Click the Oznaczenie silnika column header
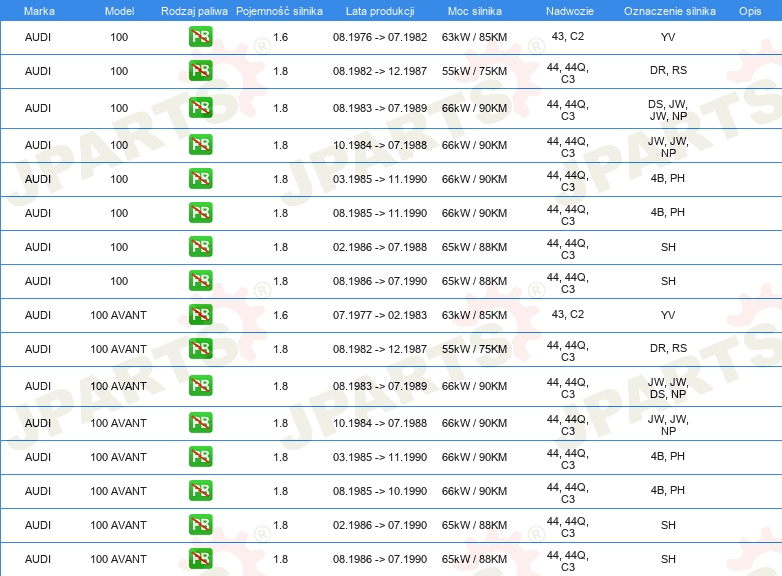 669,11
